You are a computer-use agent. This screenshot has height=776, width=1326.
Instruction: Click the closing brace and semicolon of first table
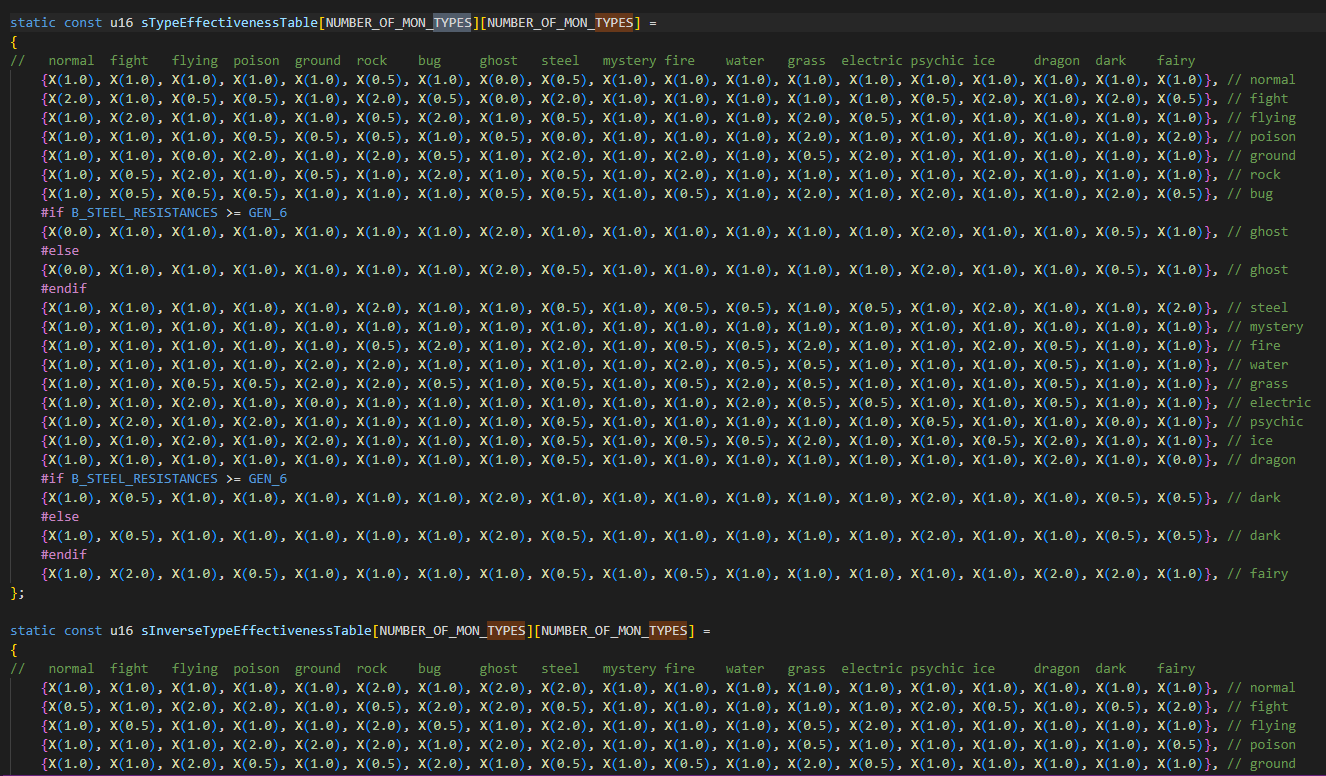(x=17, y=593)
